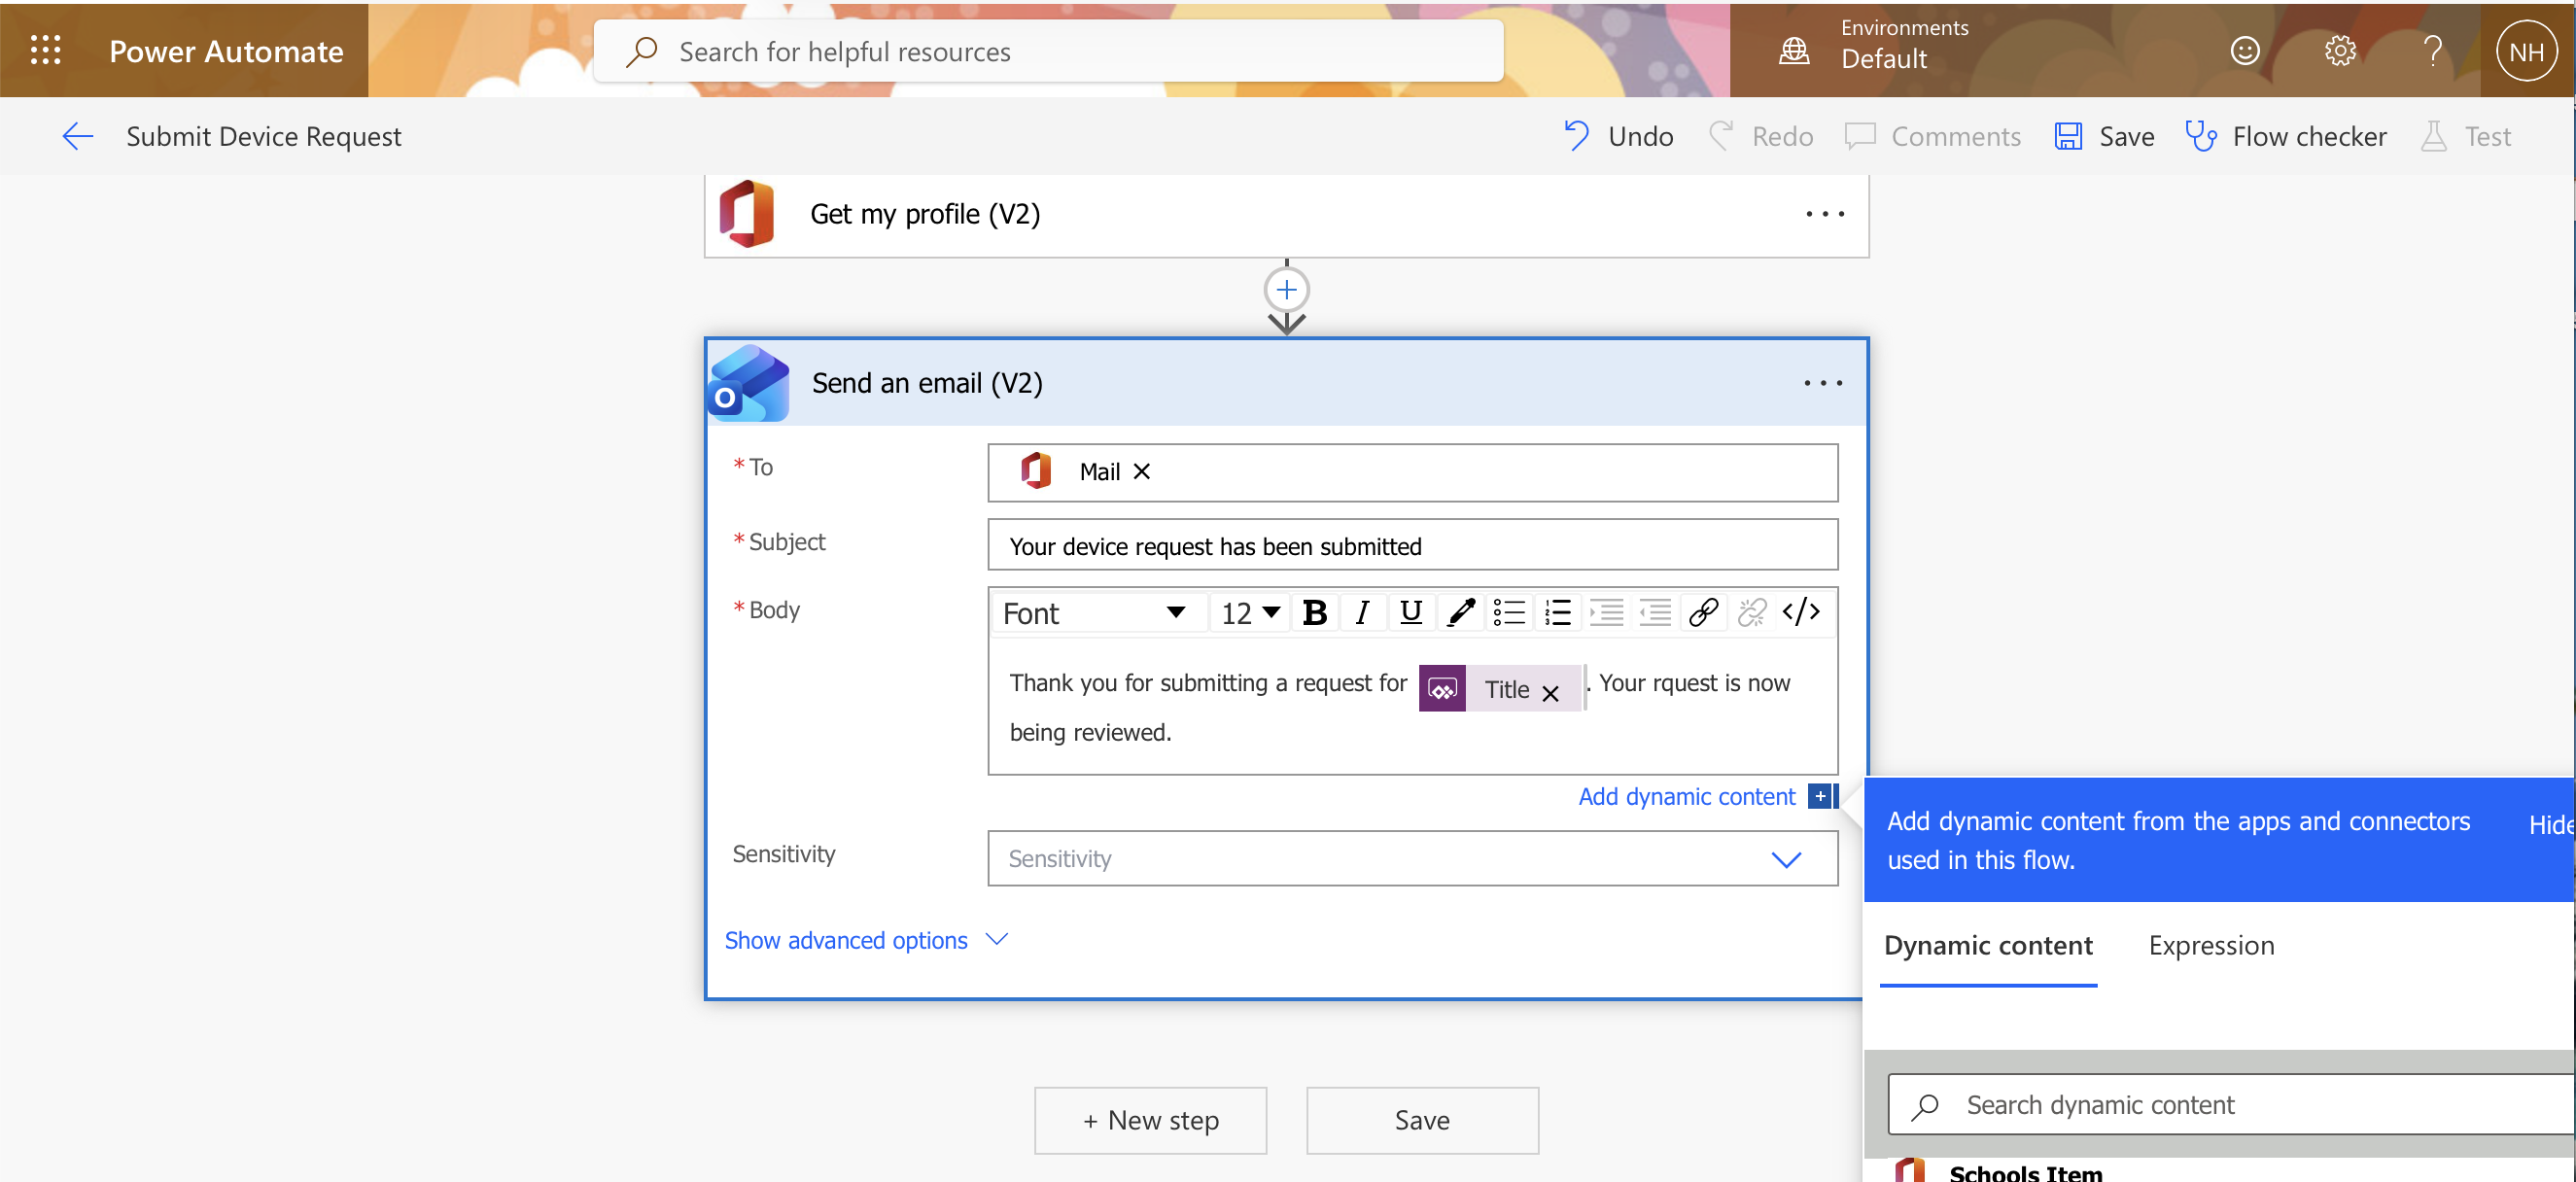Click the Search dynamic content box

point(2231,1104)
